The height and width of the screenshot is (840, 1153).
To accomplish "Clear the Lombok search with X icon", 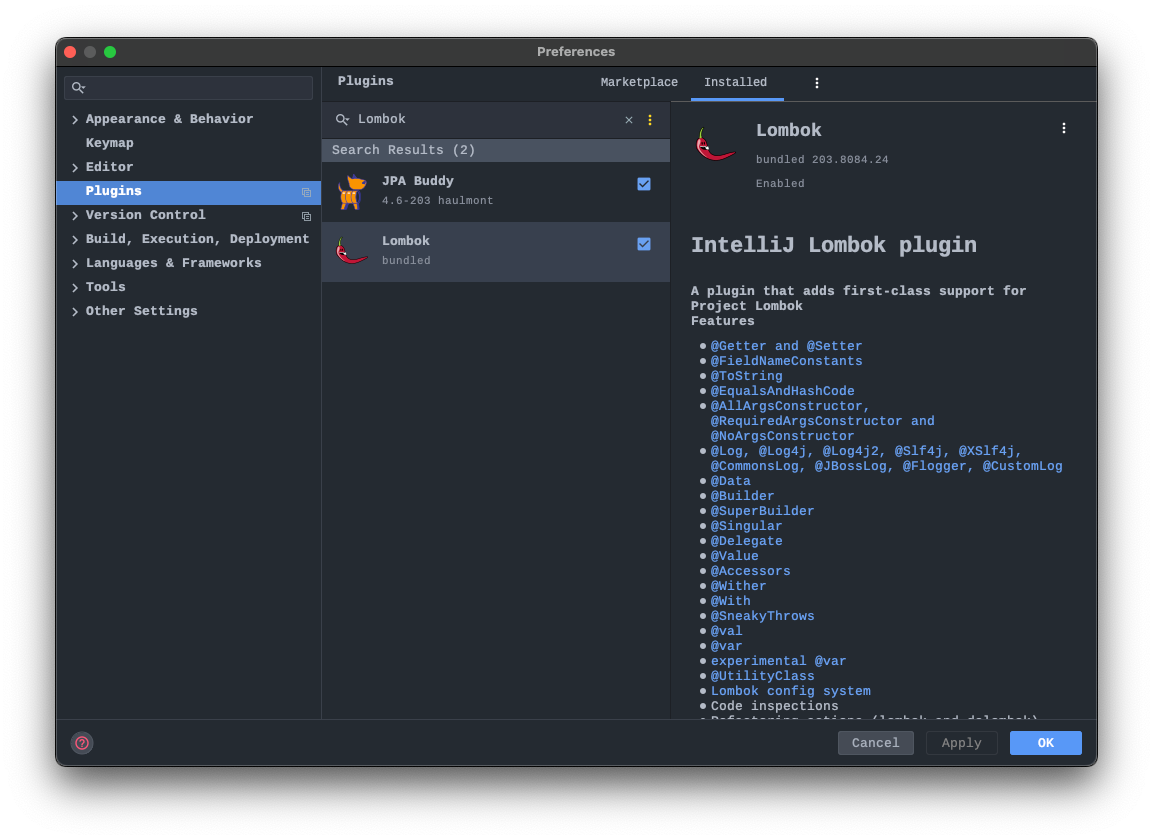I will pos(629,120).
